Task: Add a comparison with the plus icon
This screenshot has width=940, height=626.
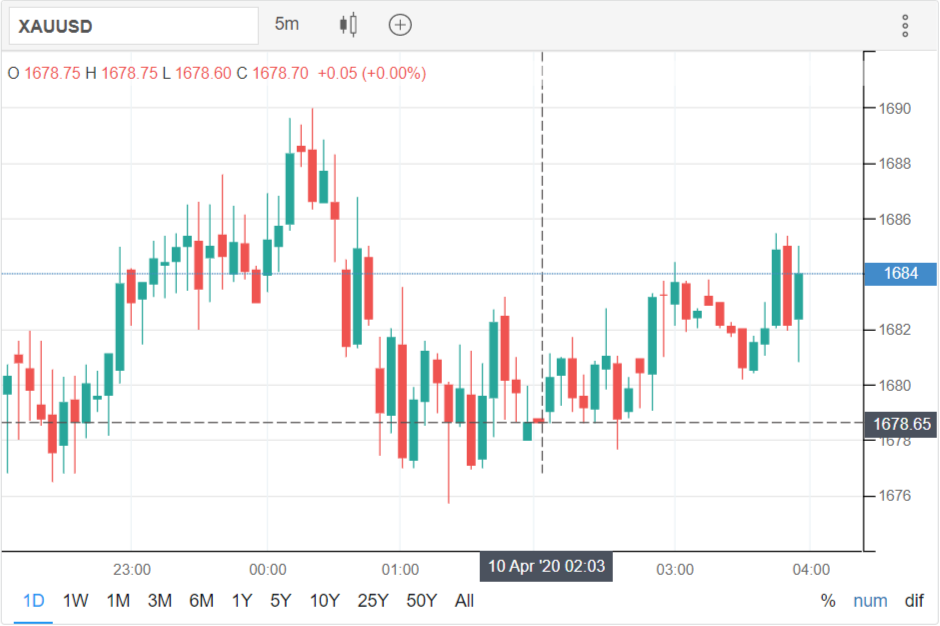Action: 400,25
